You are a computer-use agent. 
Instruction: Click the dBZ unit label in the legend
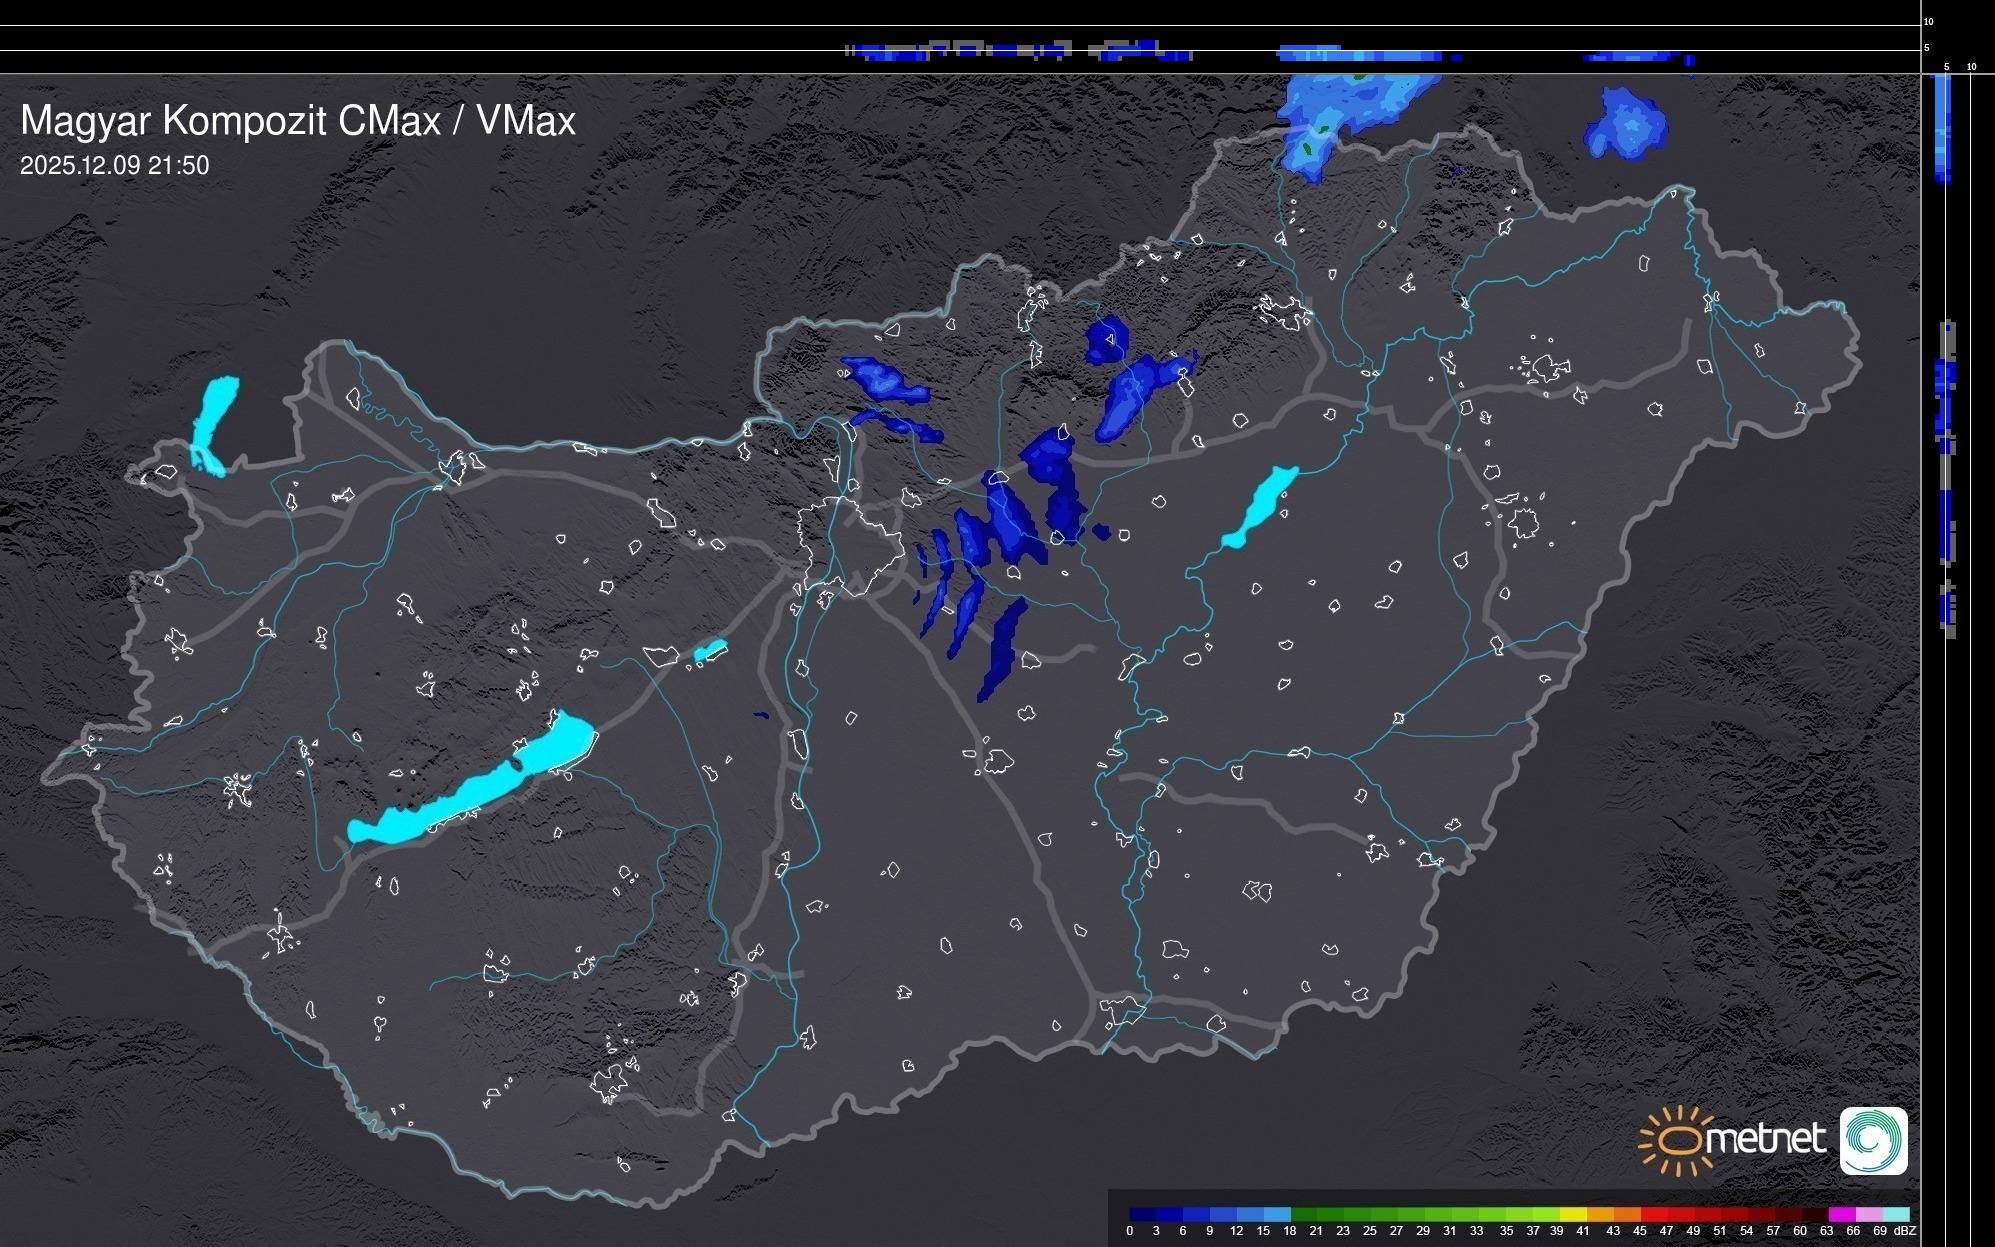click(x=1905, y=1231)
